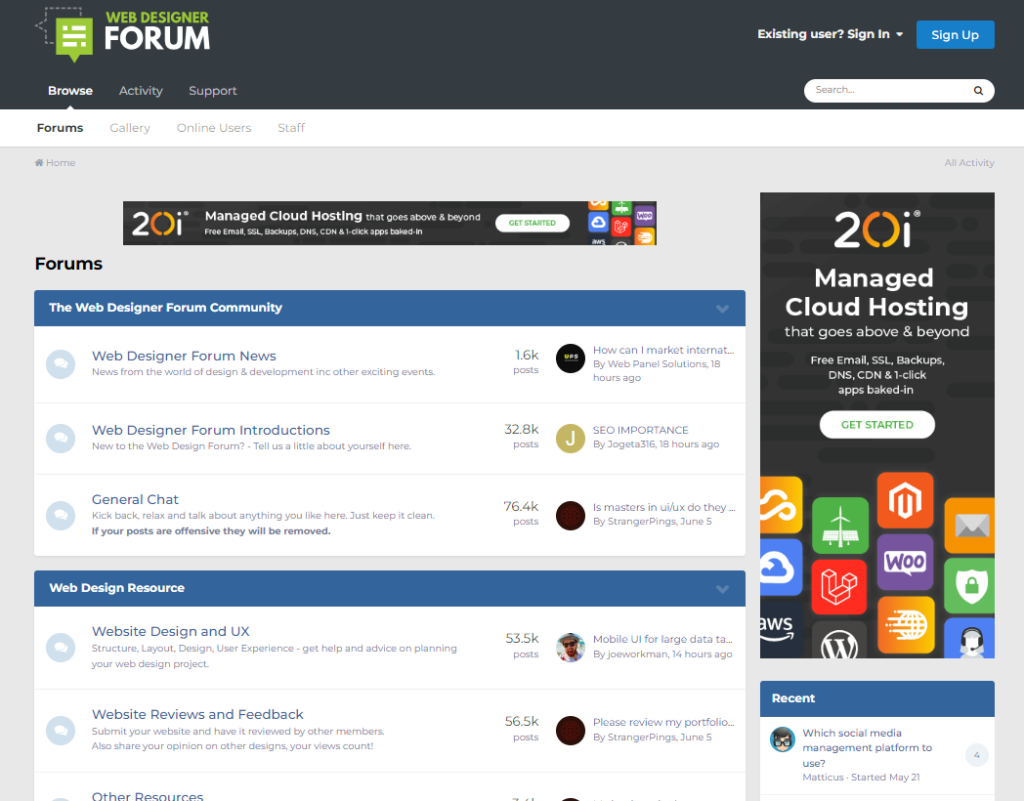Select the Online Users tab

(x=214, y=128)
